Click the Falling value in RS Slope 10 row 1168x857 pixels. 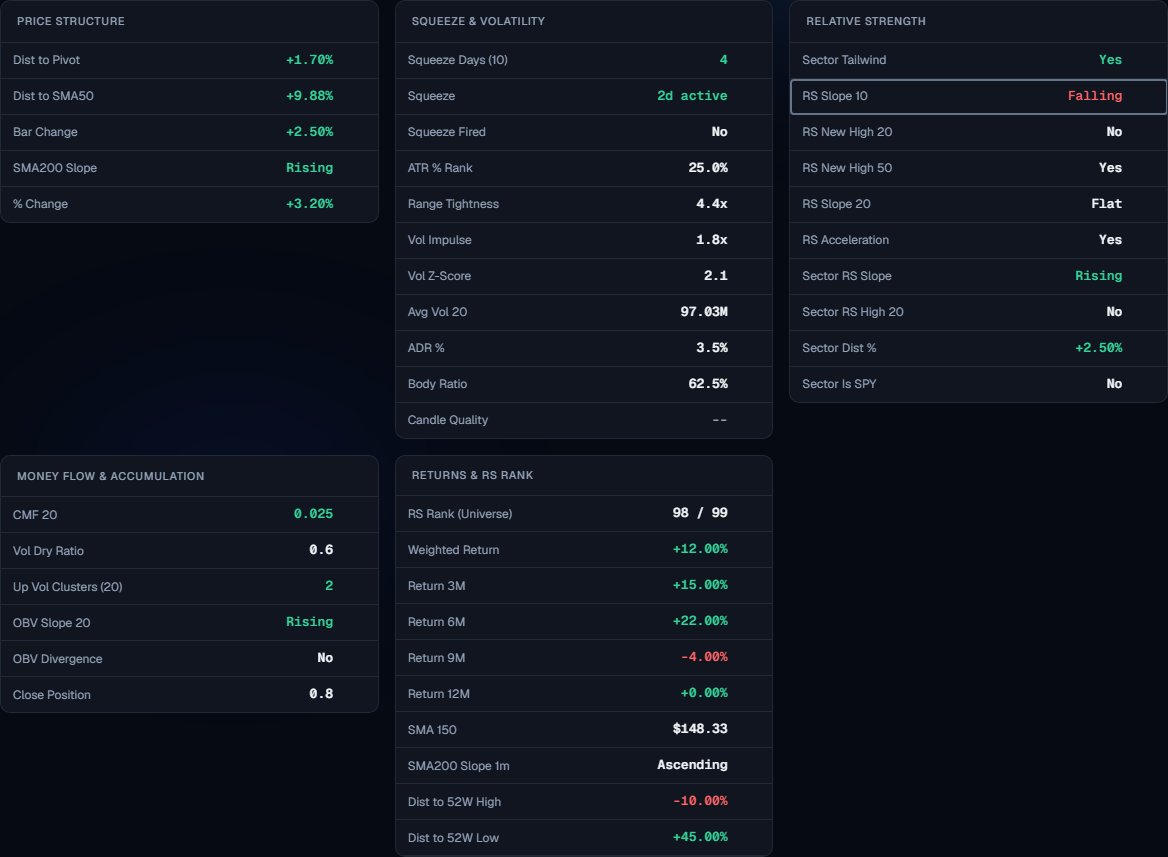(1094, 95)
